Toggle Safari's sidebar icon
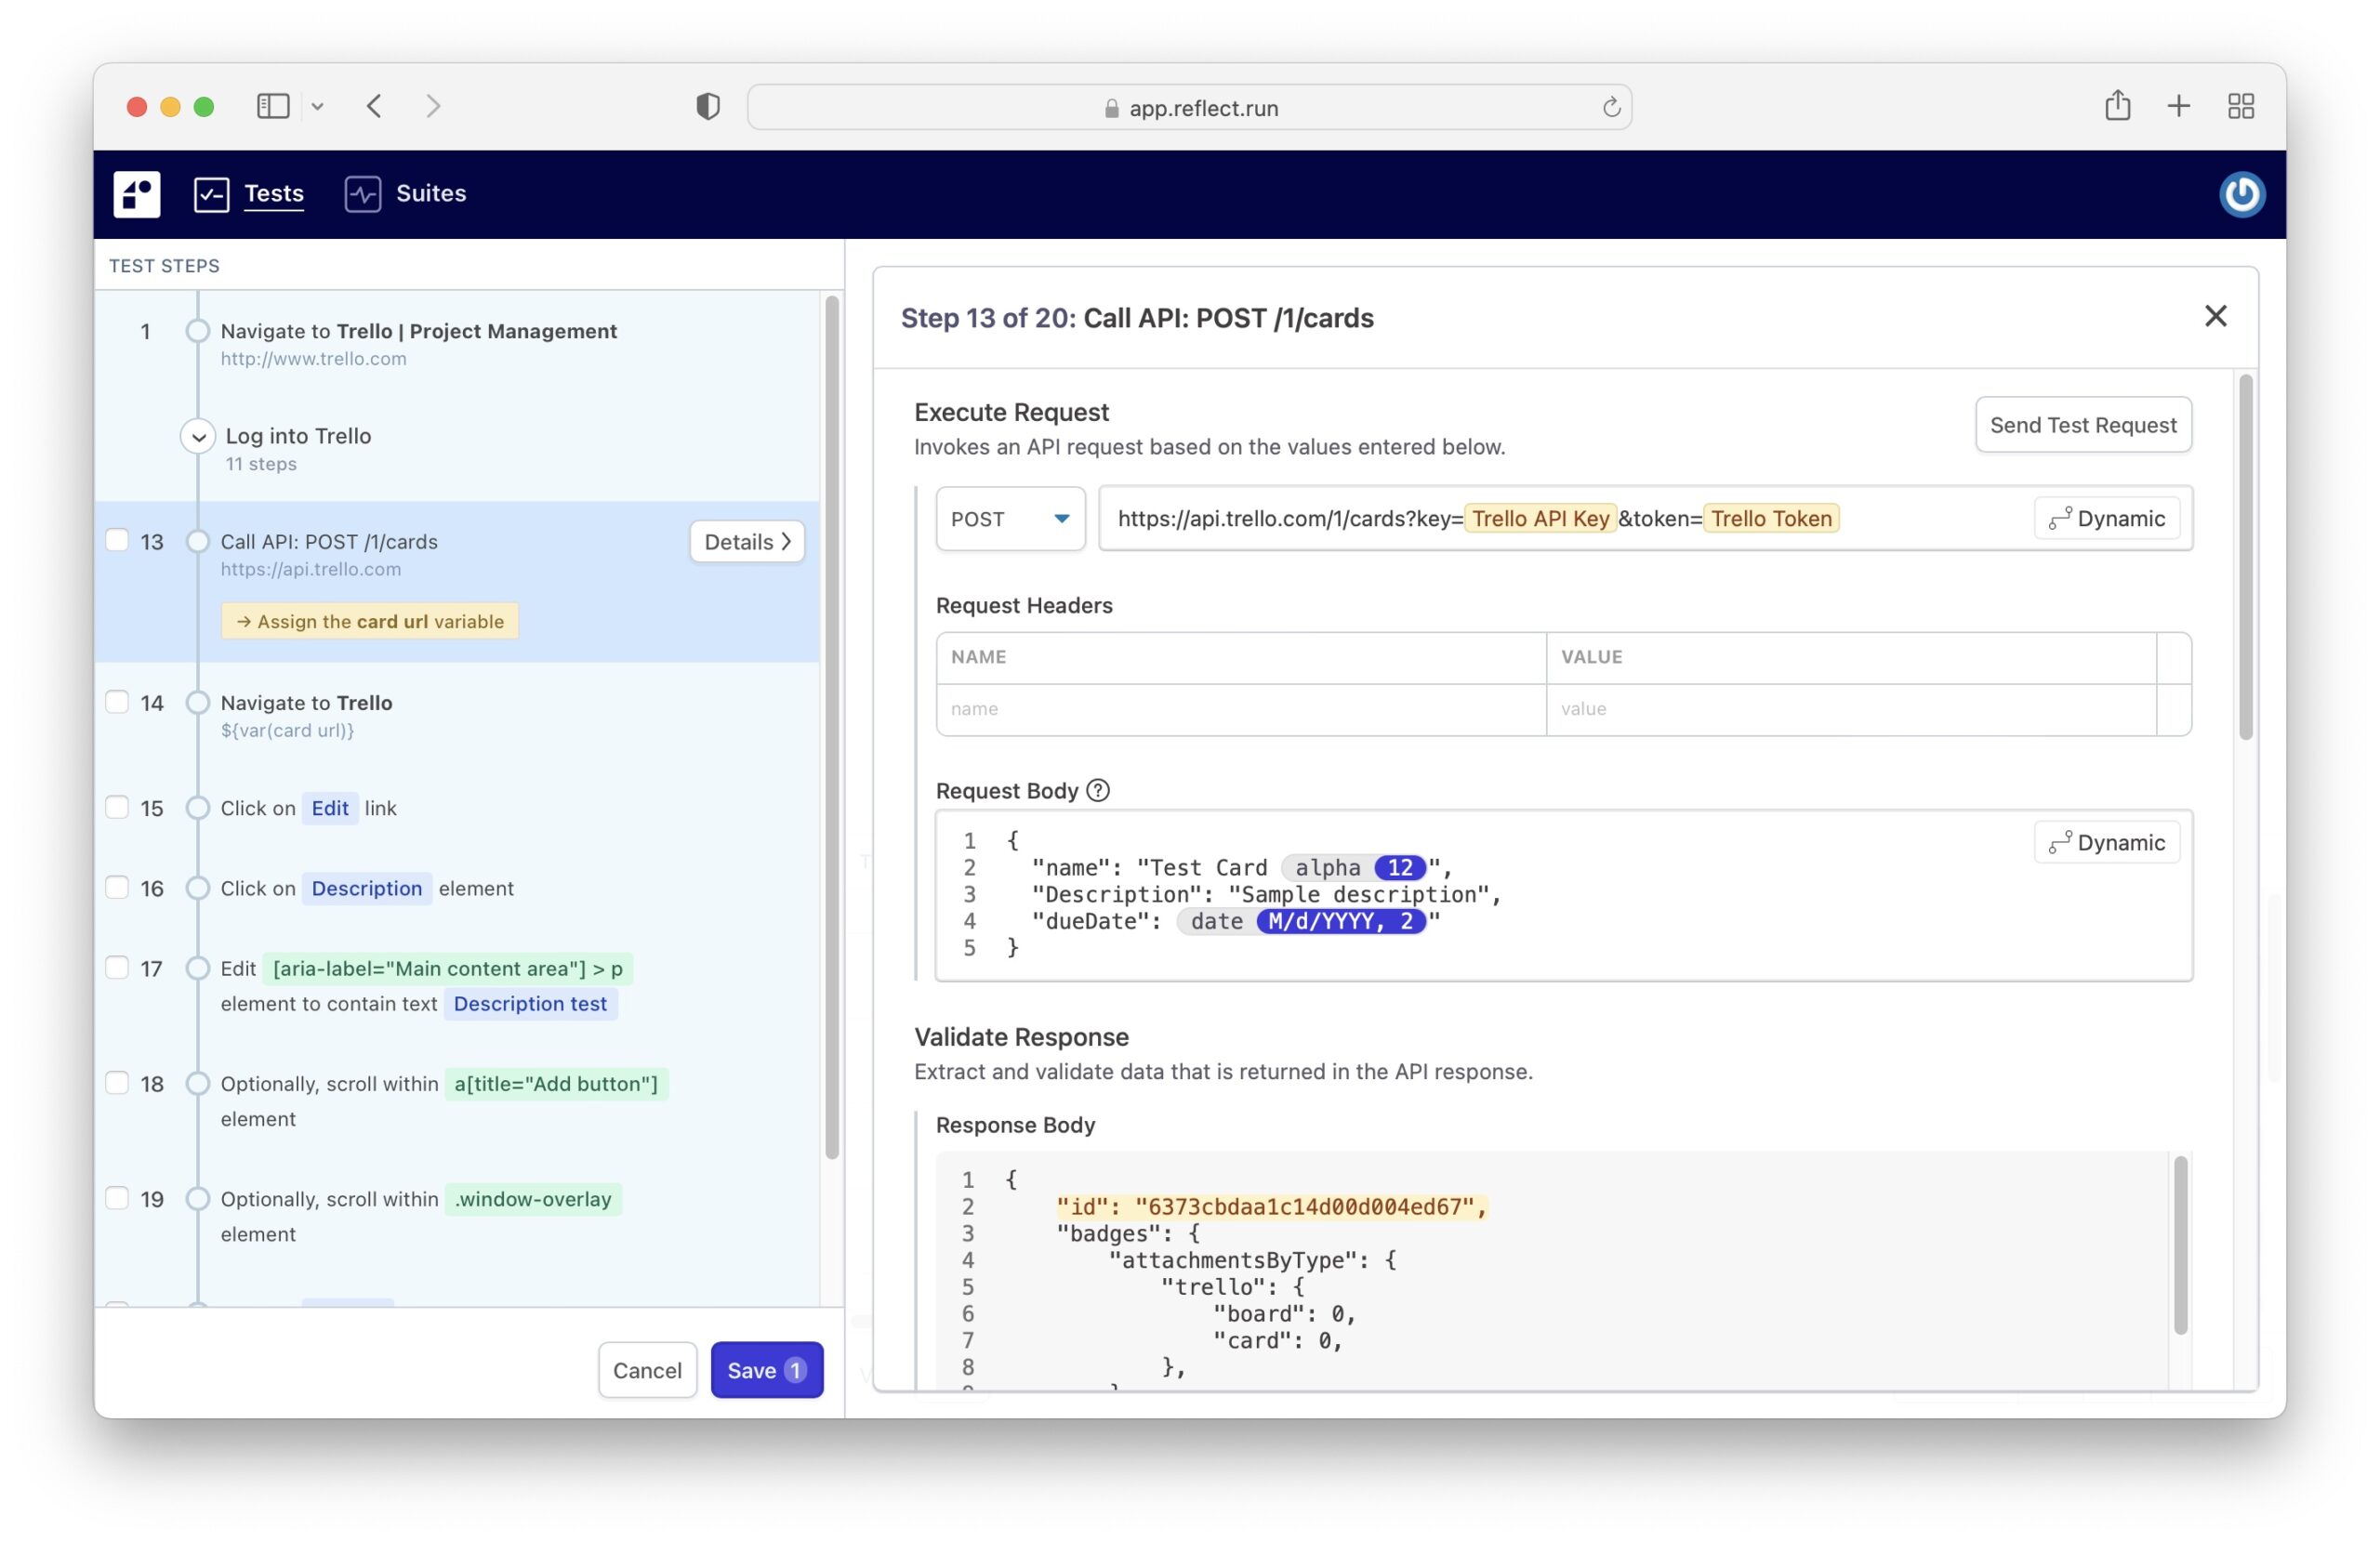This screenshot has width=2380, height=1542. point(272,105)
